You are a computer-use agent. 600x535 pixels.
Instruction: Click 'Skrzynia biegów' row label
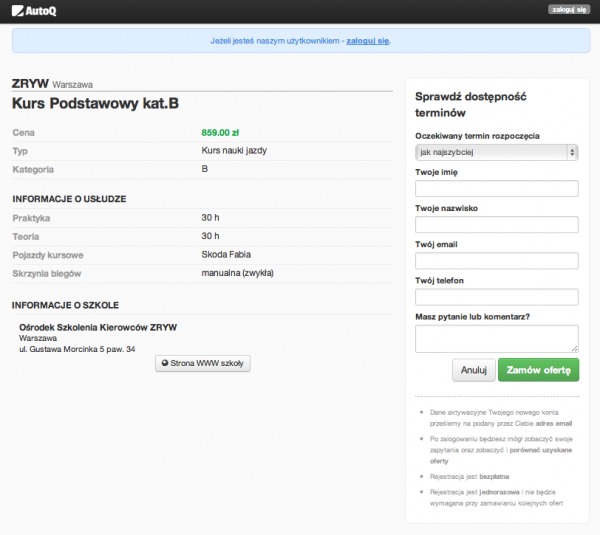click(x=47, y=274)
